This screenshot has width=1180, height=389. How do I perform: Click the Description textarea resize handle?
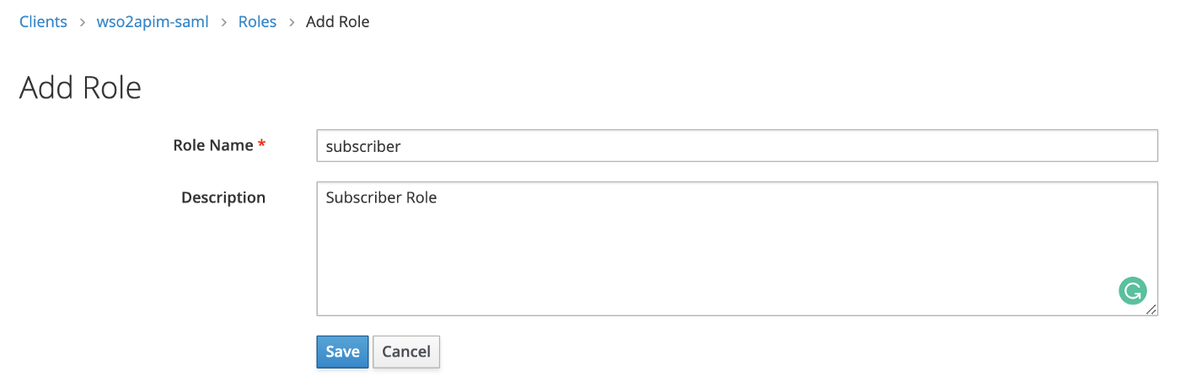pyautogui.click(x=1151, y=309)
